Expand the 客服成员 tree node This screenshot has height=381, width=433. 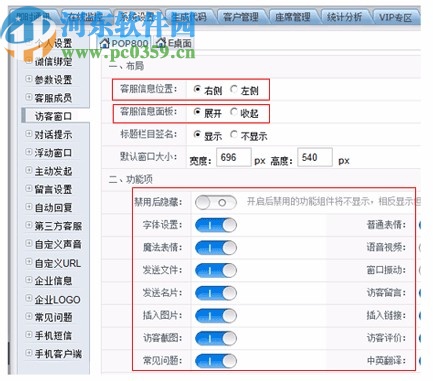coord(29,97)
